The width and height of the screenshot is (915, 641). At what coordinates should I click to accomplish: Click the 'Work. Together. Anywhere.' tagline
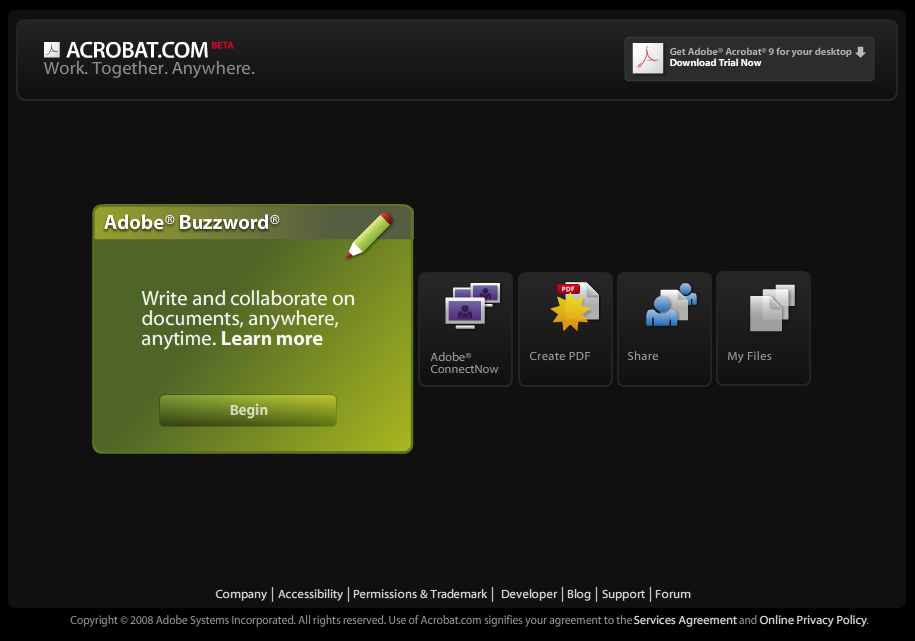[149, 68]
